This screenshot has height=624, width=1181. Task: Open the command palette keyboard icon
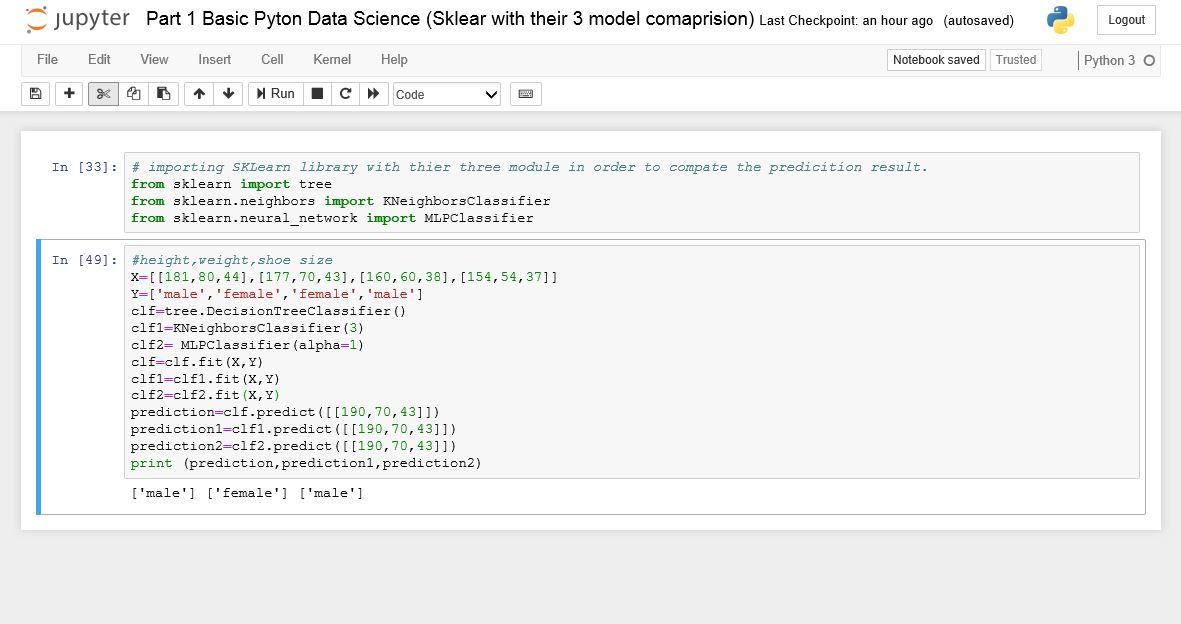click(526, 94)
